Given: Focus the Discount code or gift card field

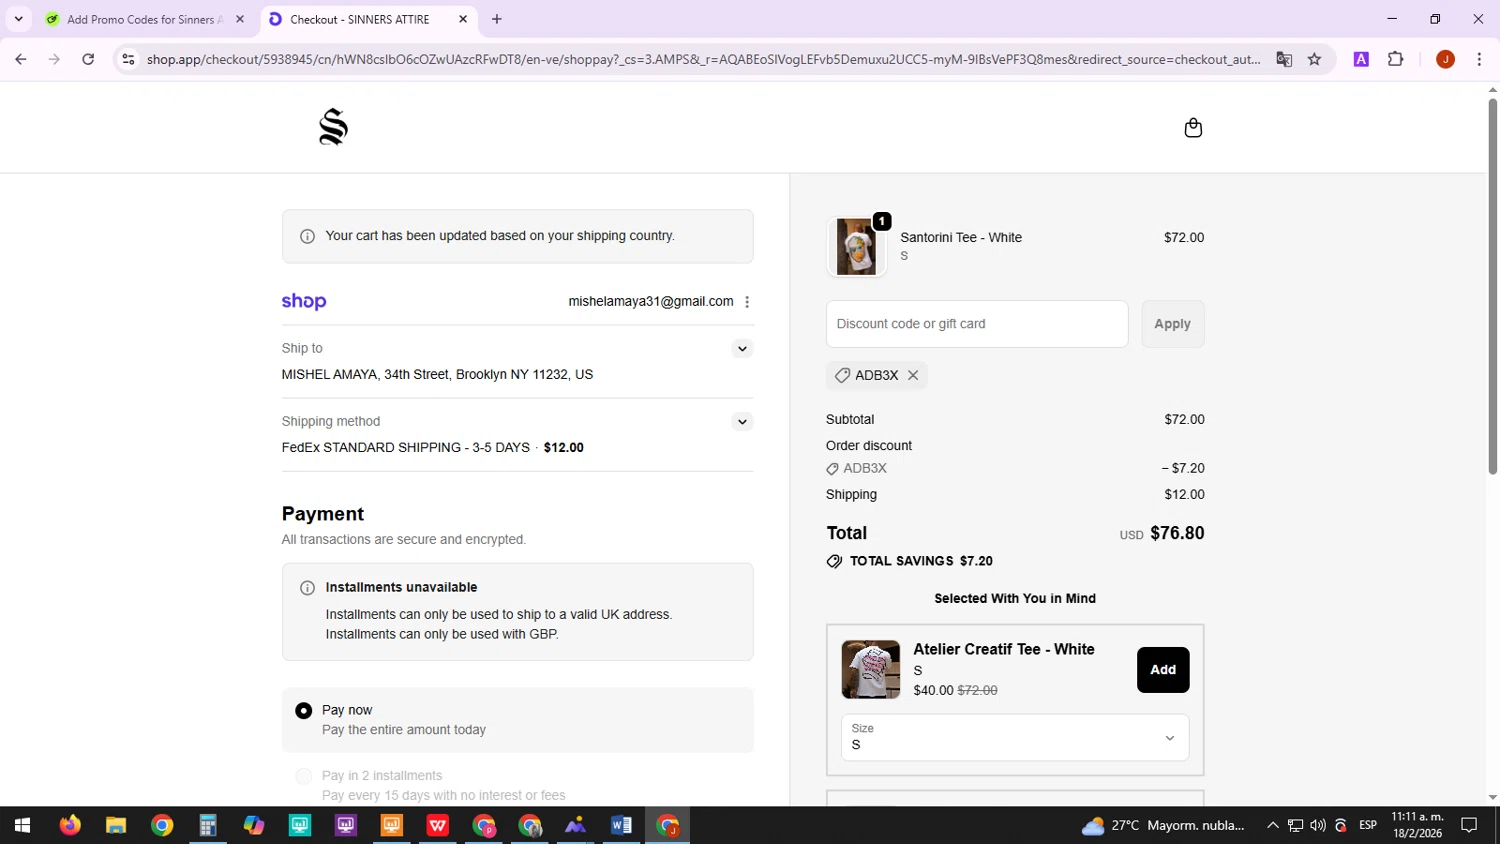Looking at the screenshot, I should [x=977, y=324].
